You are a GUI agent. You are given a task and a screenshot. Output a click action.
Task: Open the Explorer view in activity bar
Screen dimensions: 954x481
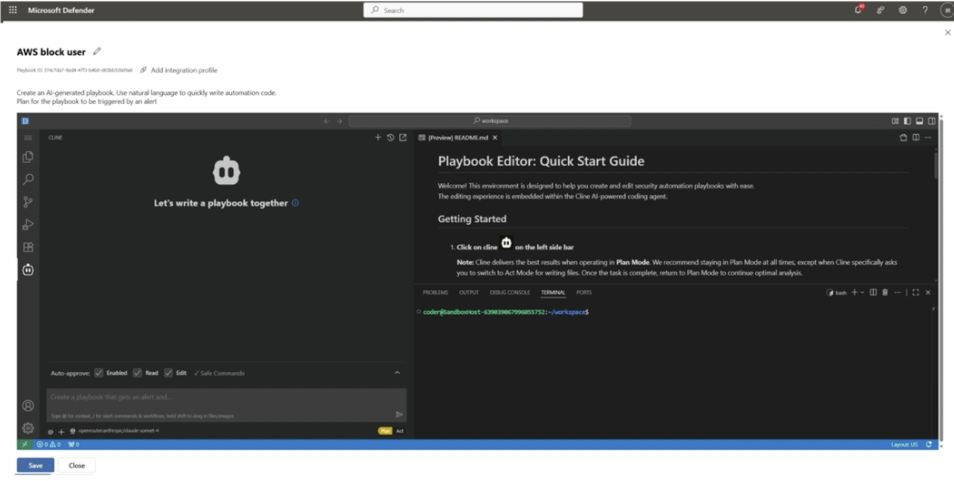click(28, 157)
